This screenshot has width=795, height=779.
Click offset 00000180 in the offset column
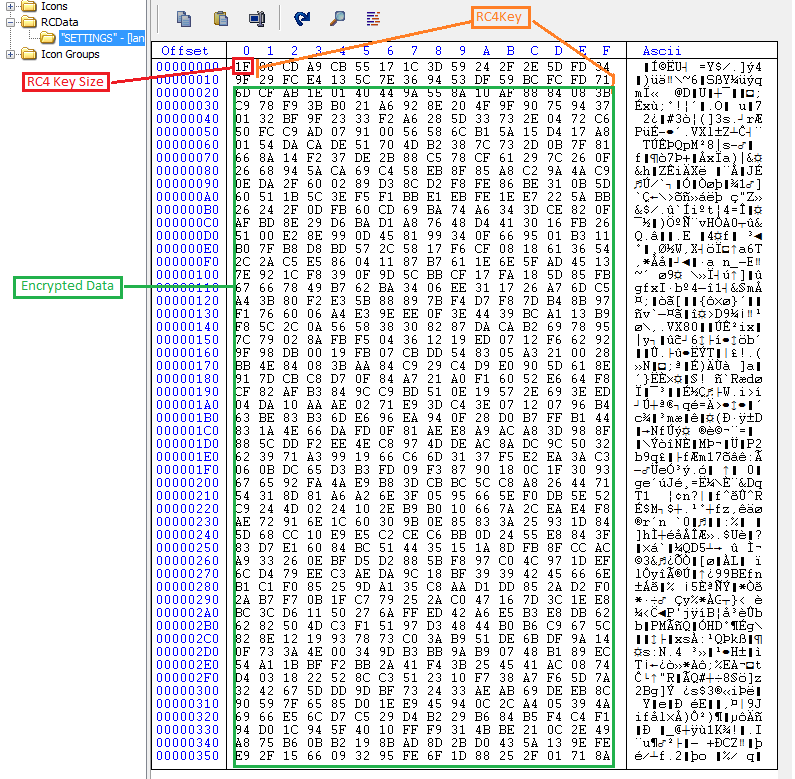[188, 379]
